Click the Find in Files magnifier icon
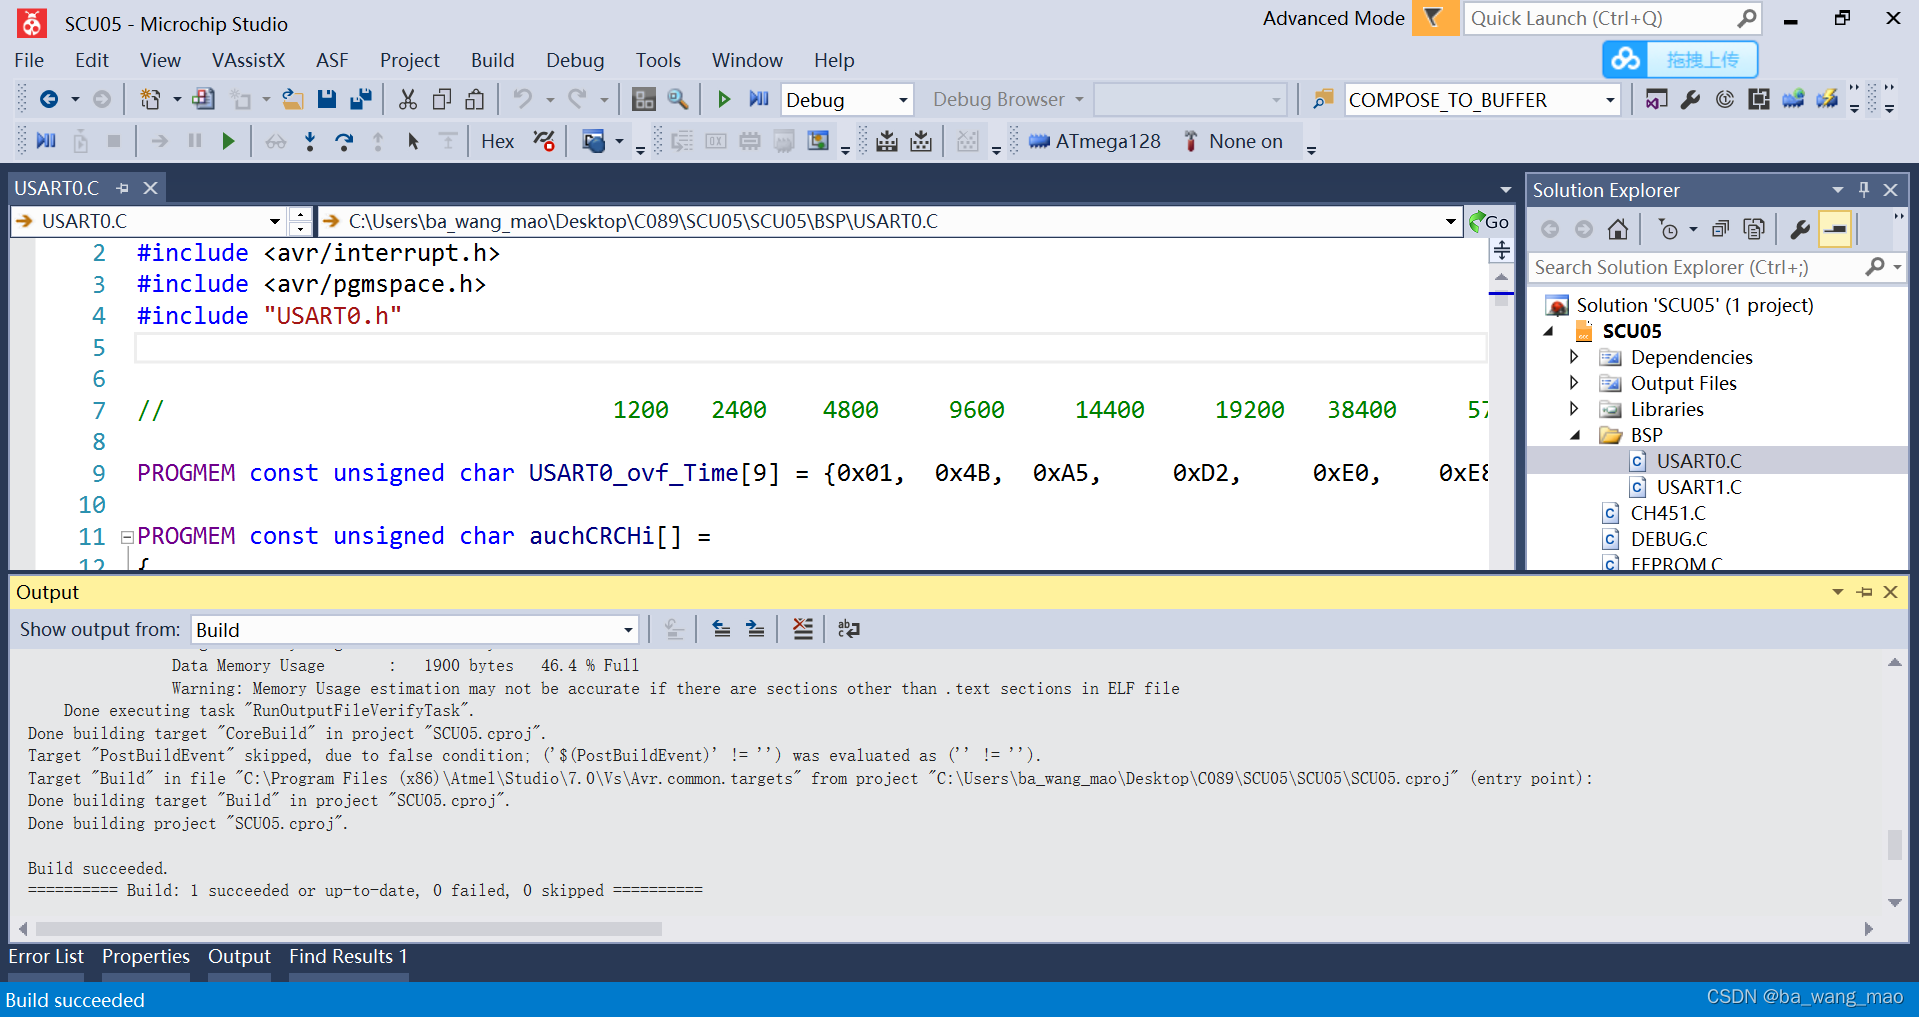This screenshot has width=1919, height=1017. [x=678, y=99]
